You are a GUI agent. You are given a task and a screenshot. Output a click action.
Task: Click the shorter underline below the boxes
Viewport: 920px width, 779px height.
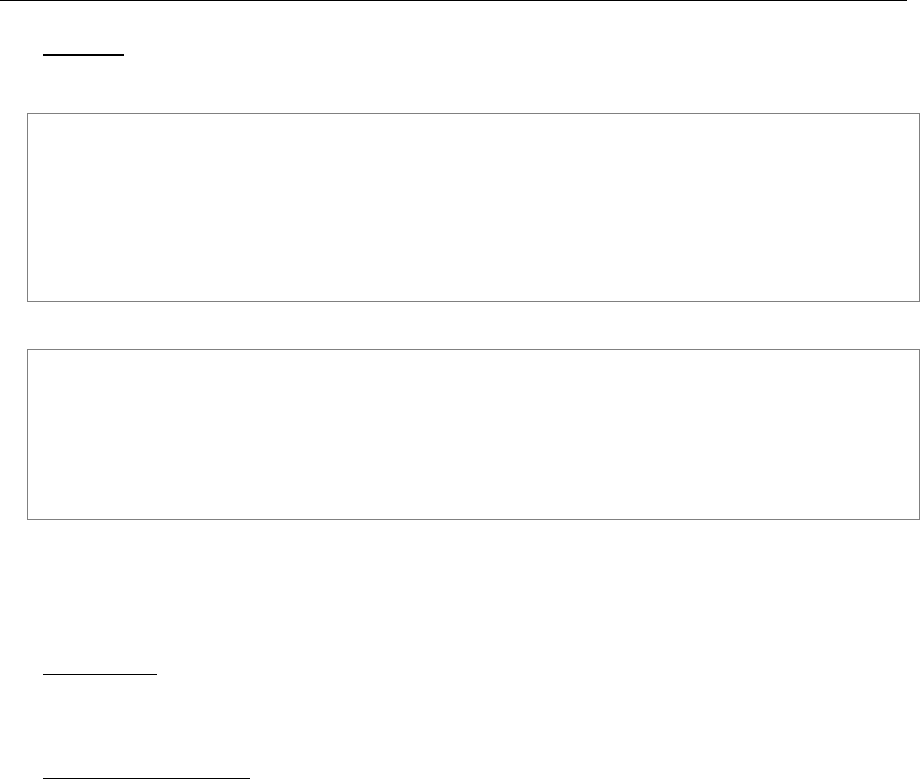tap(100, 675)
